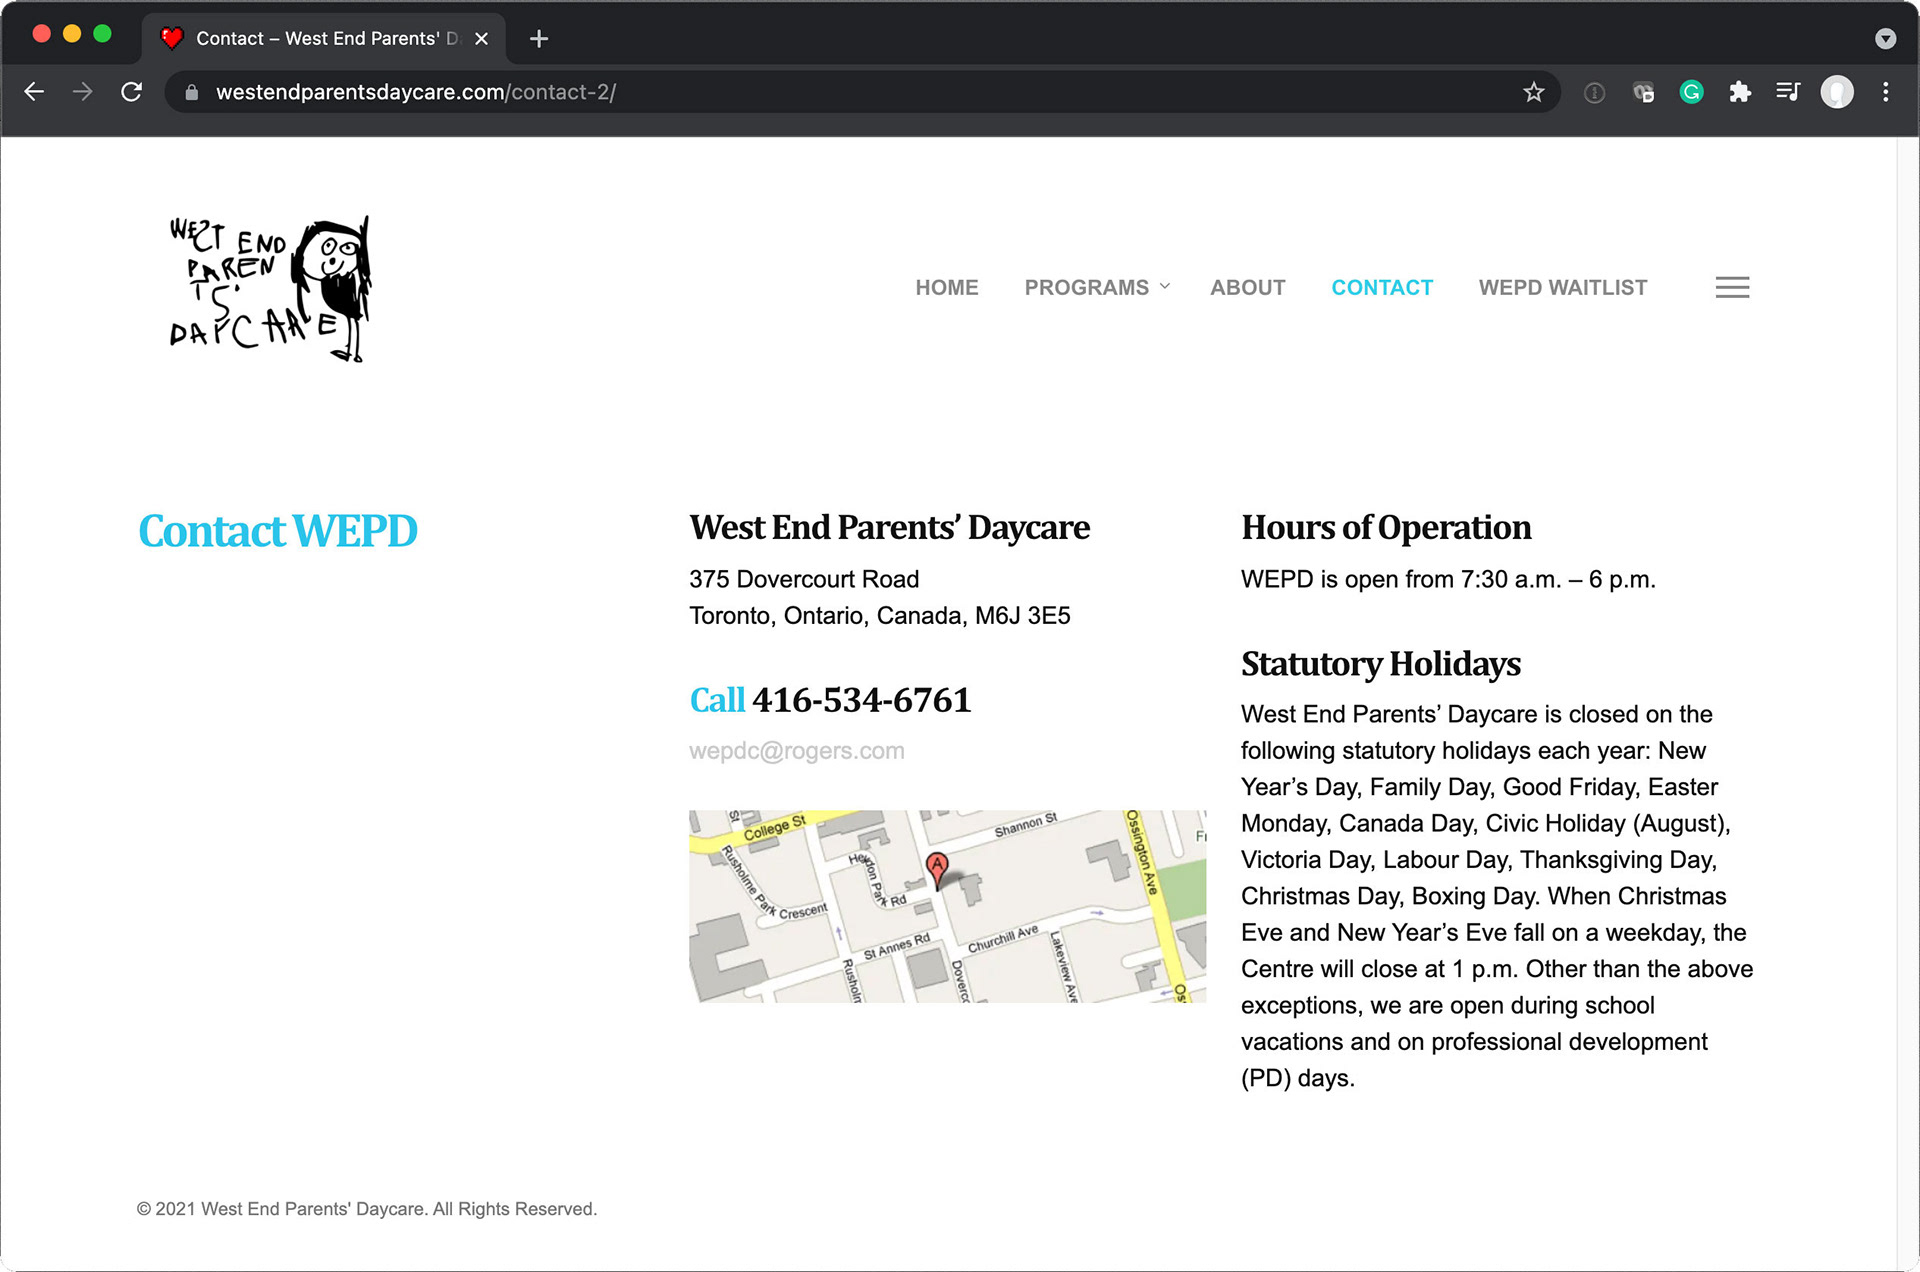Viewport: 1920px width, 1272px height.
Task: Open the About page
Action: tap(1247, 288)
